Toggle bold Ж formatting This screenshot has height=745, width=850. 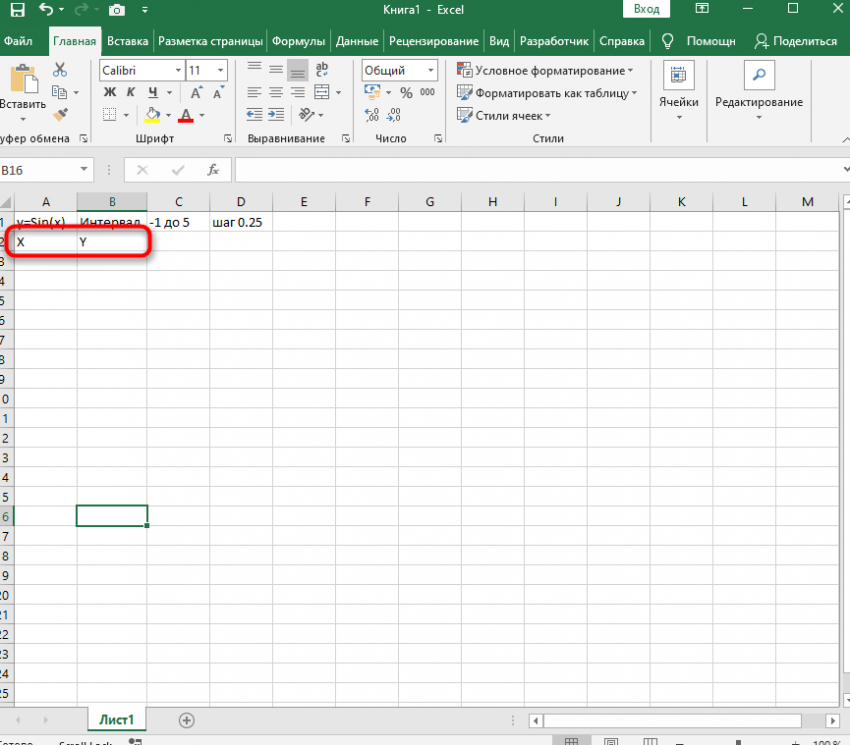point(110,93)
